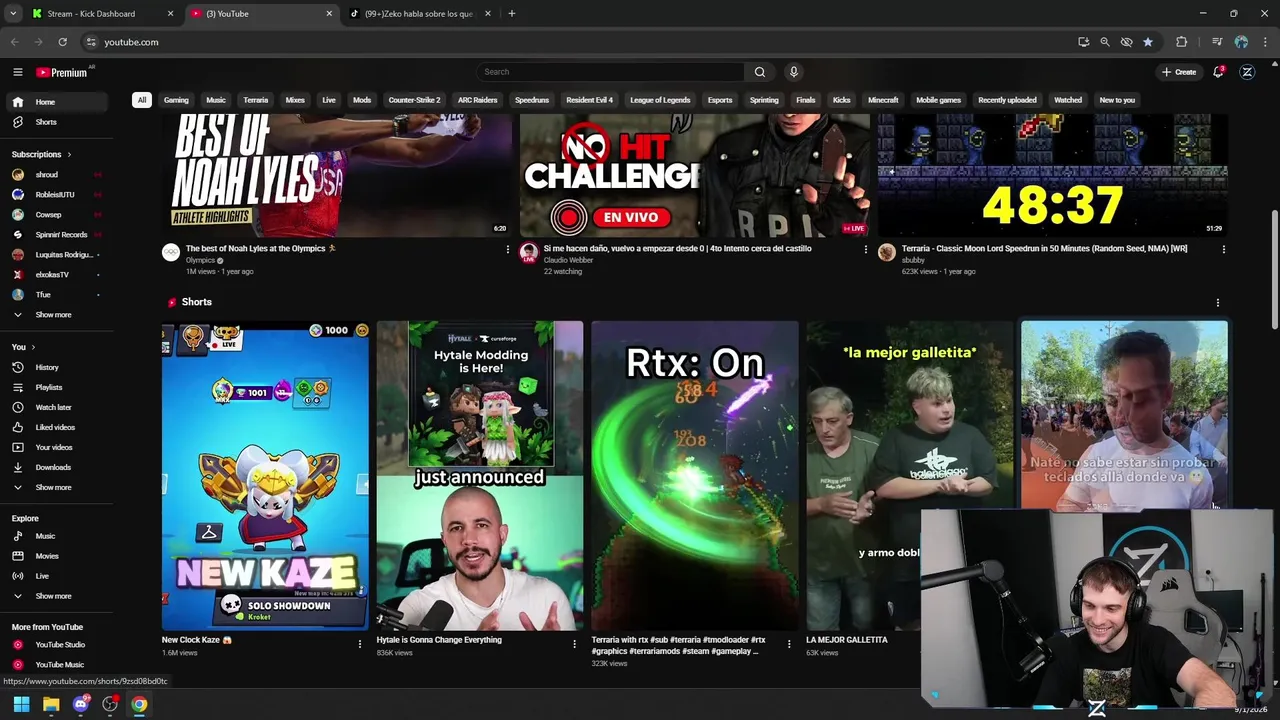Open a new browser tab
Screen dimensions: 1280x720
(x=511, y=14)
